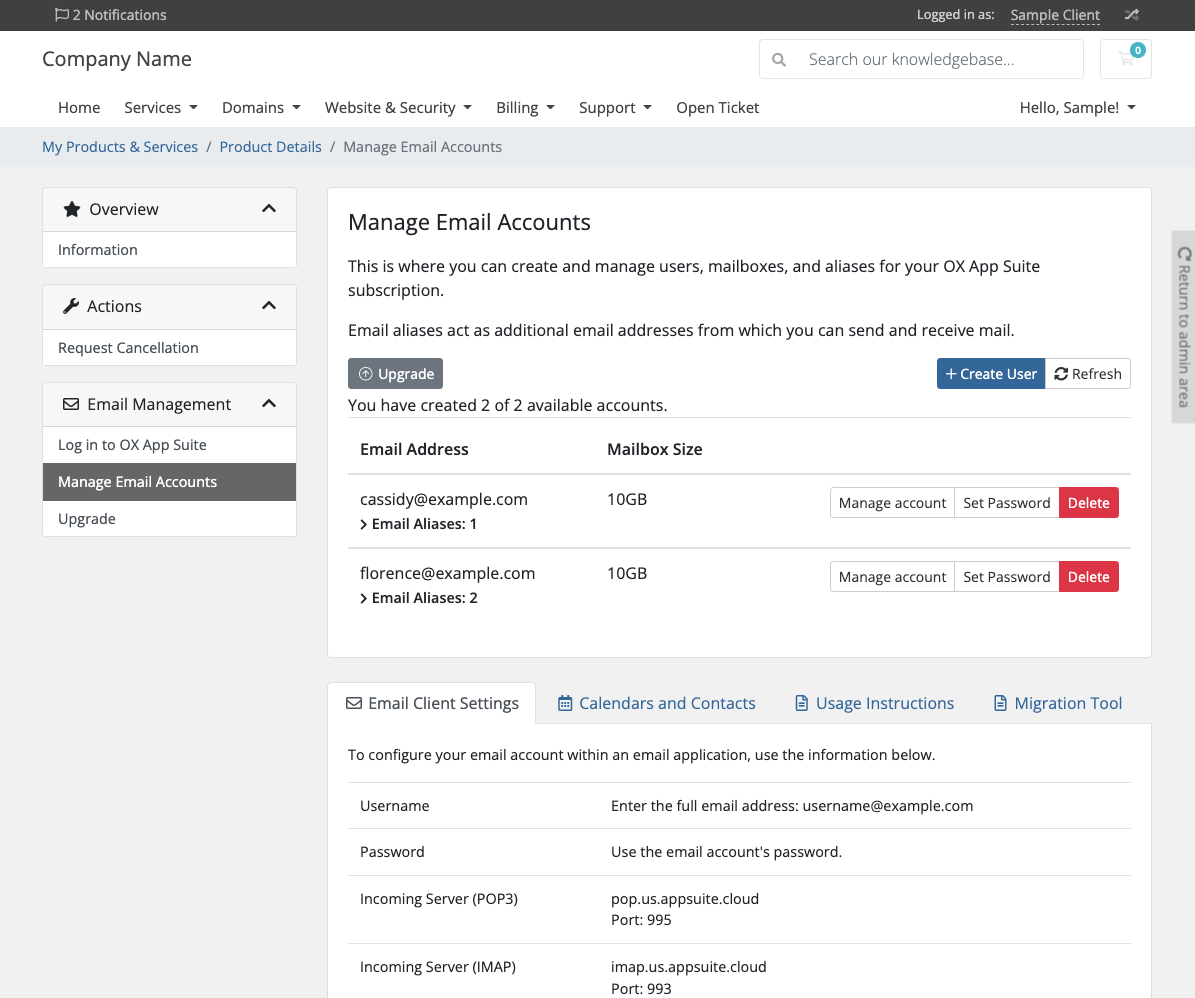Open the Website & Security dropdown
Image resolution: width=1195 pixels, height=998 pixels.
tap(399, 107)
